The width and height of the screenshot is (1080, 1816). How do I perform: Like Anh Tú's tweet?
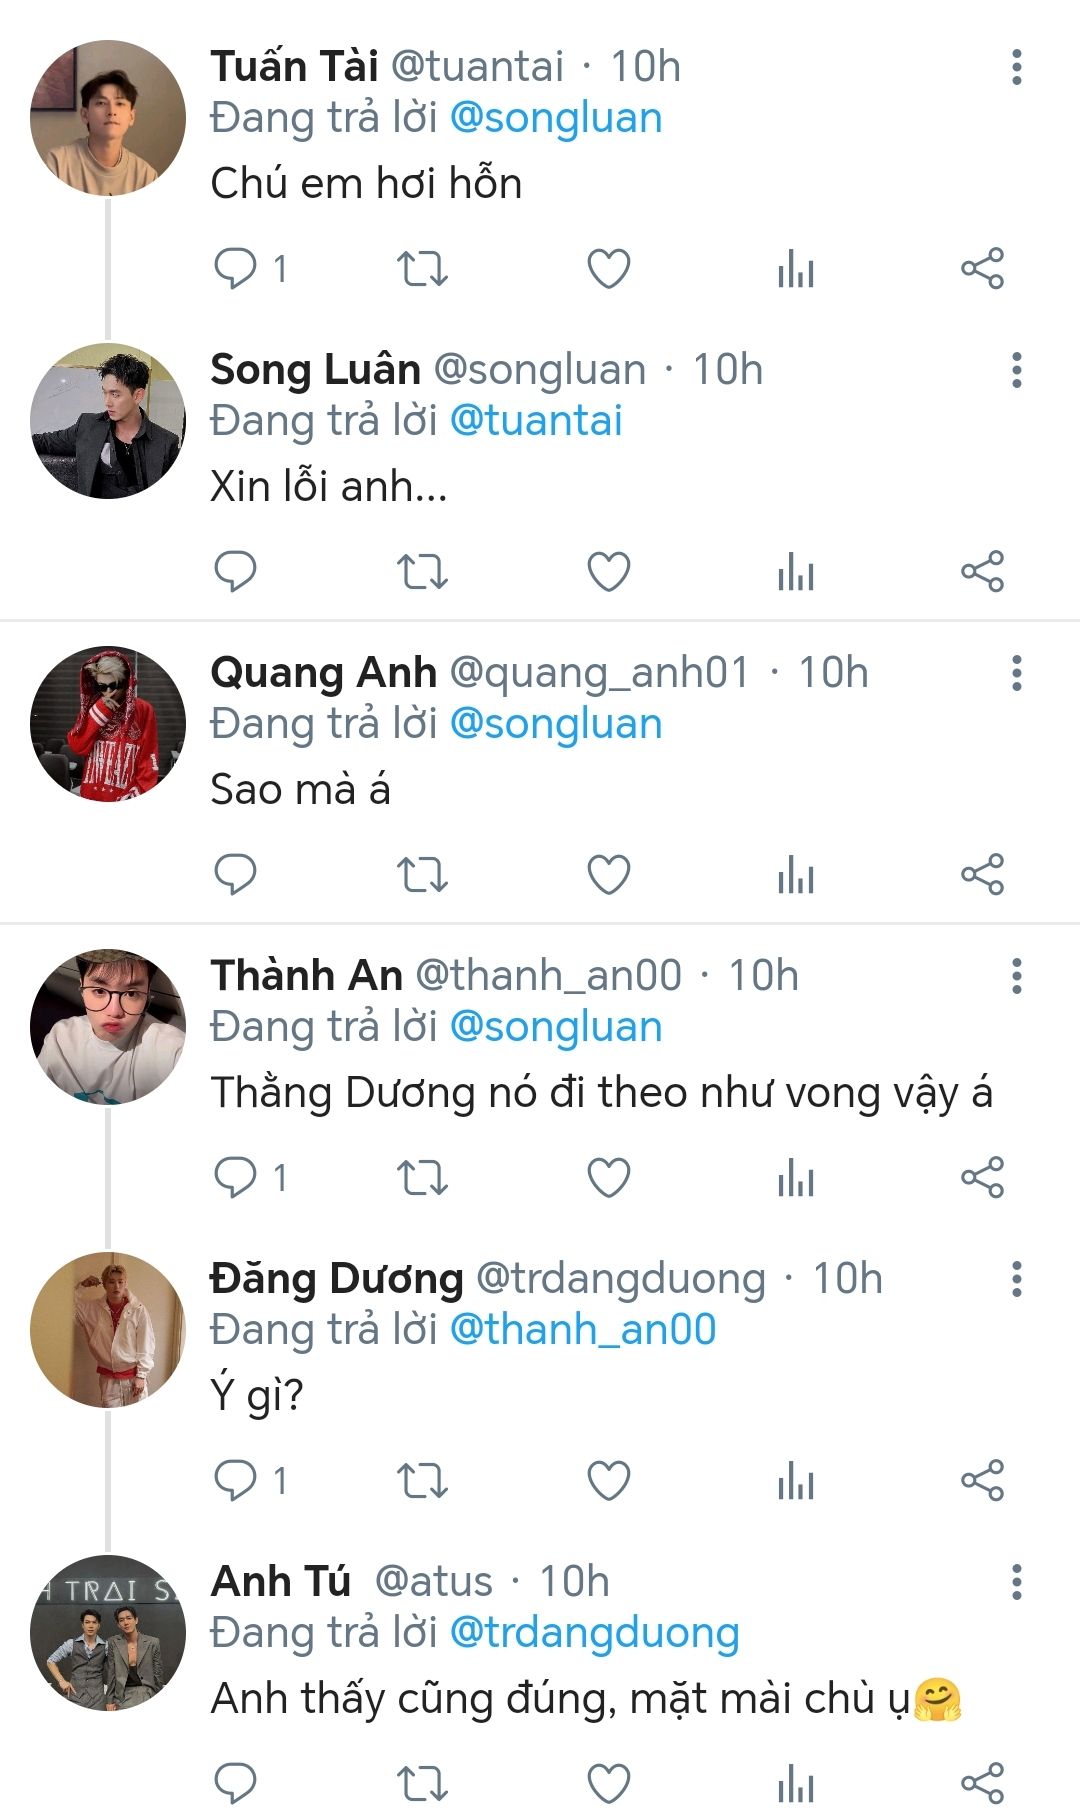[x=608, y=1784]
